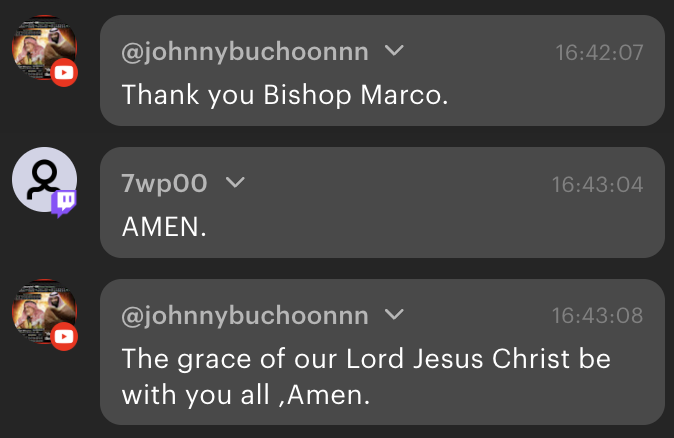The width and height of the screenshot is (674, 438).
Task: Expand the chevron next to 7wp00
Action: [x=235, y=183]
